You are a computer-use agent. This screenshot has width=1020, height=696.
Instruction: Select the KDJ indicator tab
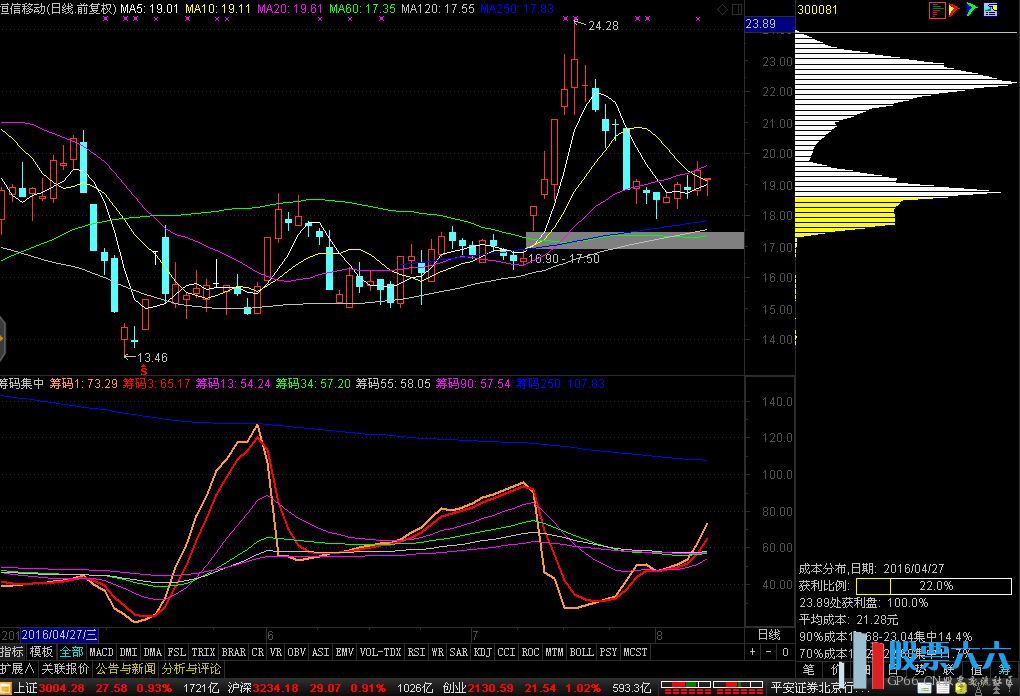tap(482, 652)
